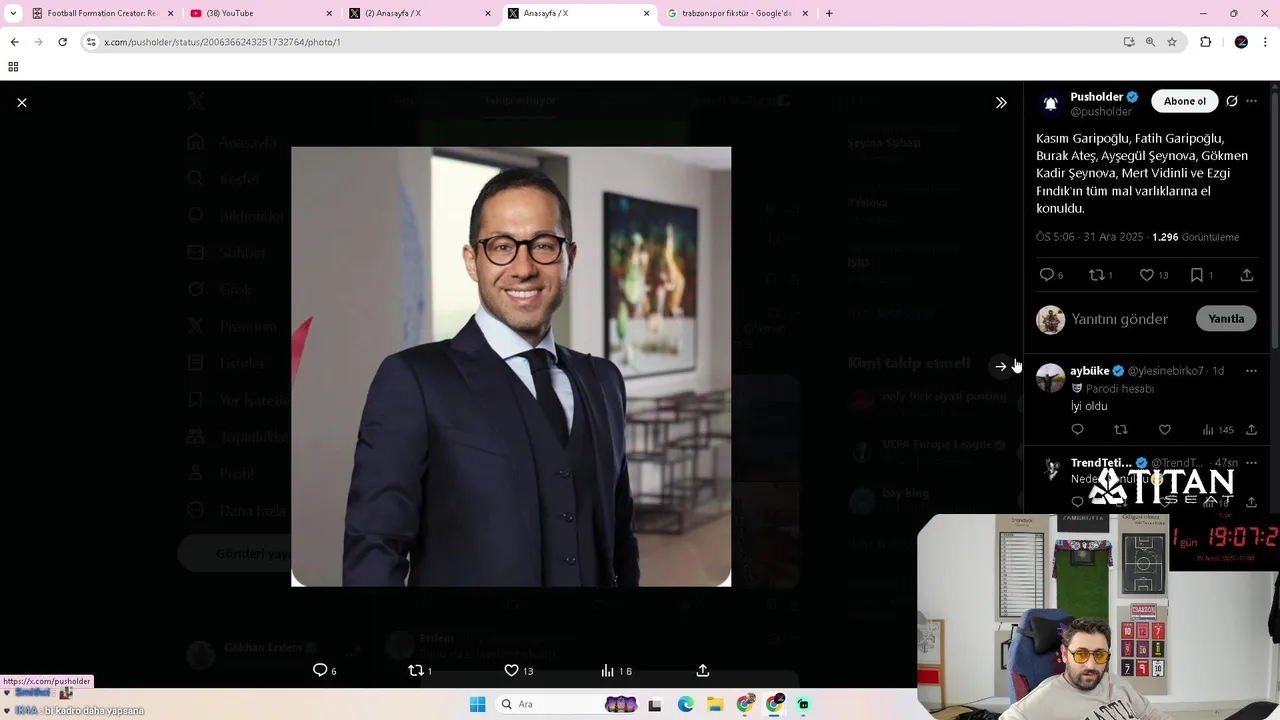1280x720 pixels.
Task: Click the 1.296 Görüntüleme view count
Action: coord(1195,237)
